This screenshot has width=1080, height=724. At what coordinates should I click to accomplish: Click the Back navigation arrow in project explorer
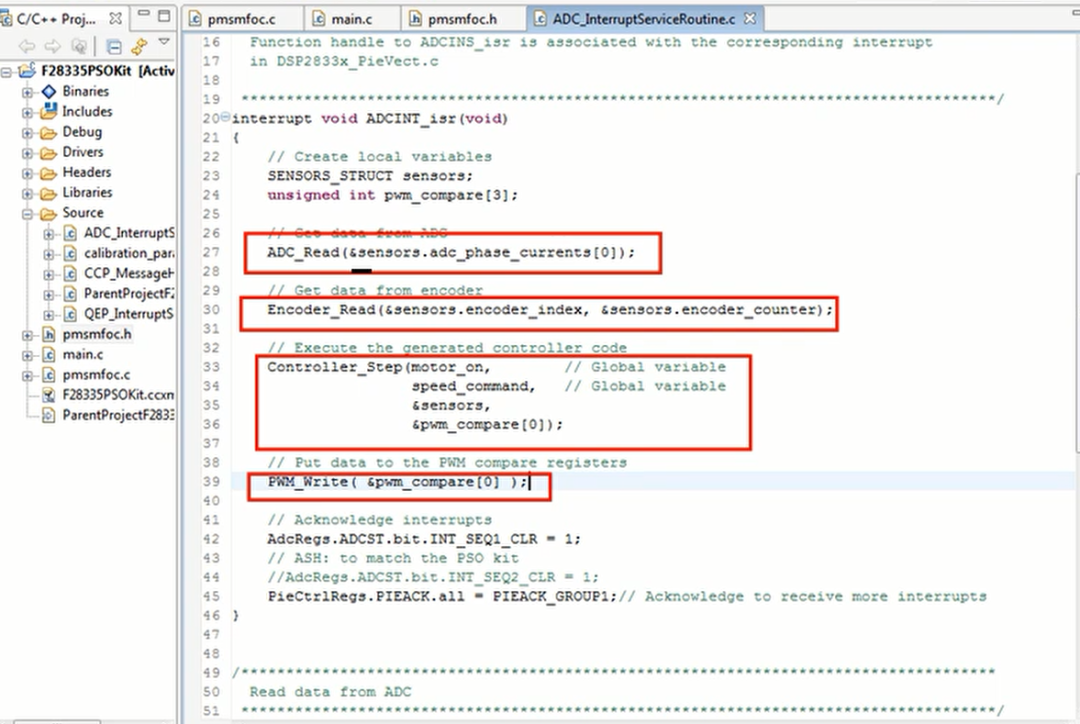(27, 46)
